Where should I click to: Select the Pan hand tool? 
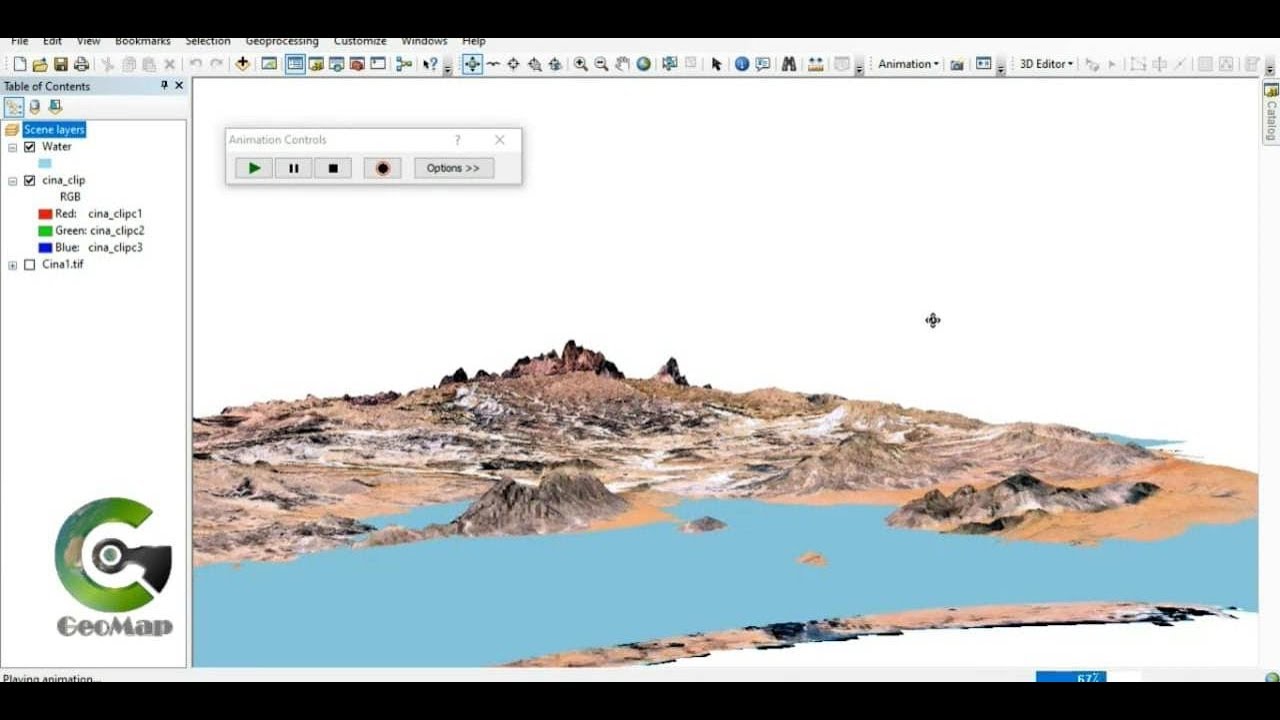coord(622,64)
